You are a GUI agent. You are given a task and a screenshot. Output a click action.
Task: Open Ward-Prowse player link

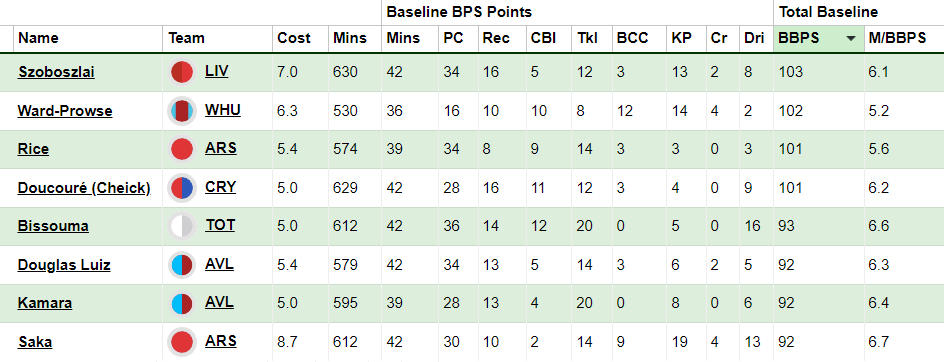point(65,111)
